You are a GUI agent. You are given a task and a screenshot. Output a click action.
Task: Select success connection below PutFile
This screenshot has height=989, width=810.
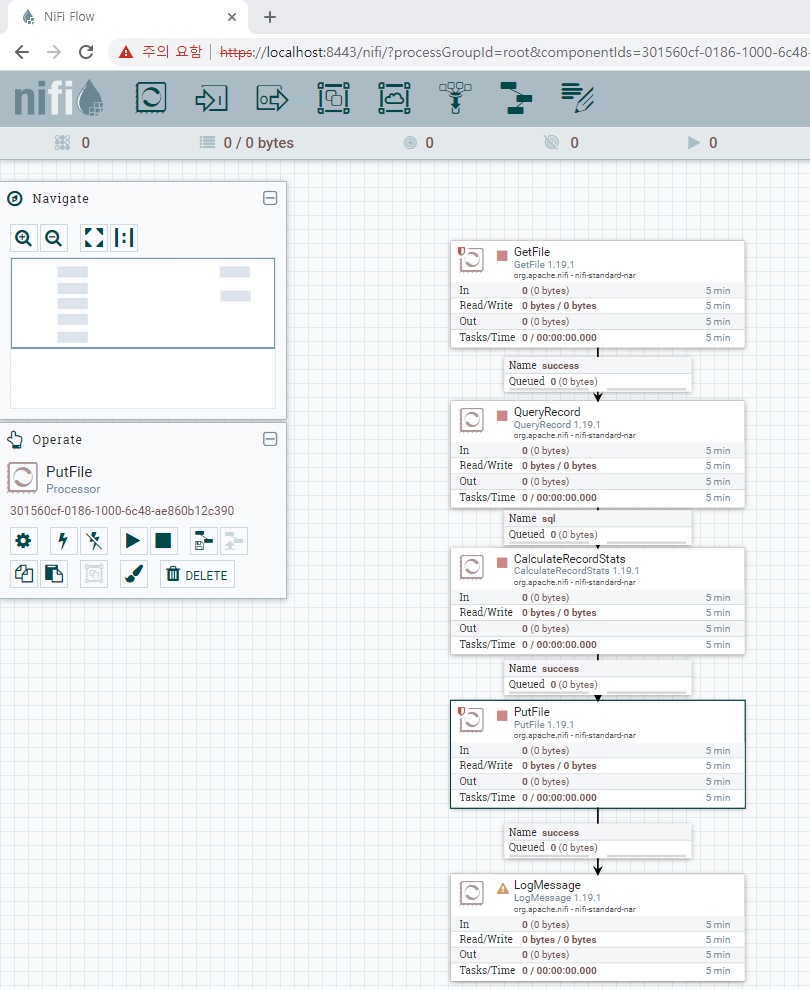(x=597, y=840)
